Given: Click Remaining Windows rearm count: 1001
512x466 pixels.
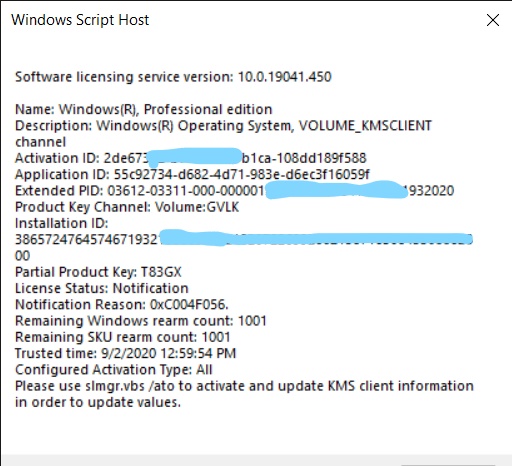Looking at the screenshot, I should (141, 321).
